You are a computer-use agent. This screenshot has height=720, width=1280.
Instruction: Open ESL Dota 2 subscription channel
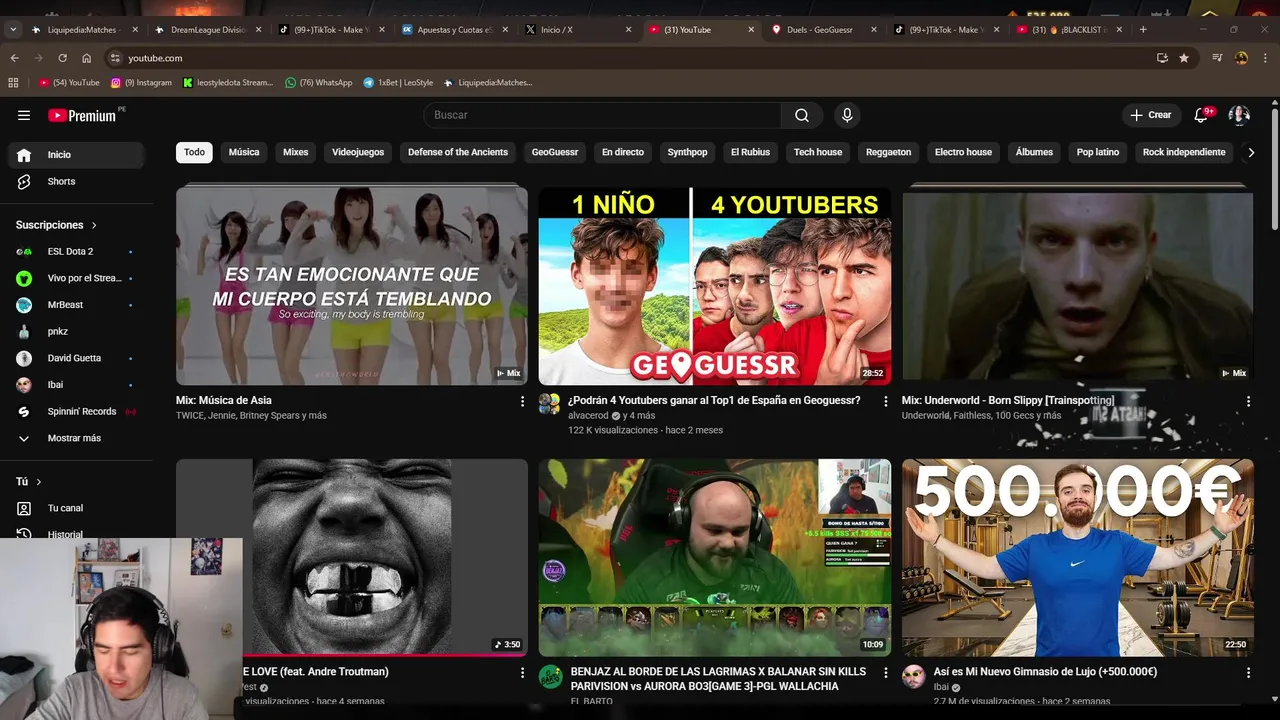77,252
